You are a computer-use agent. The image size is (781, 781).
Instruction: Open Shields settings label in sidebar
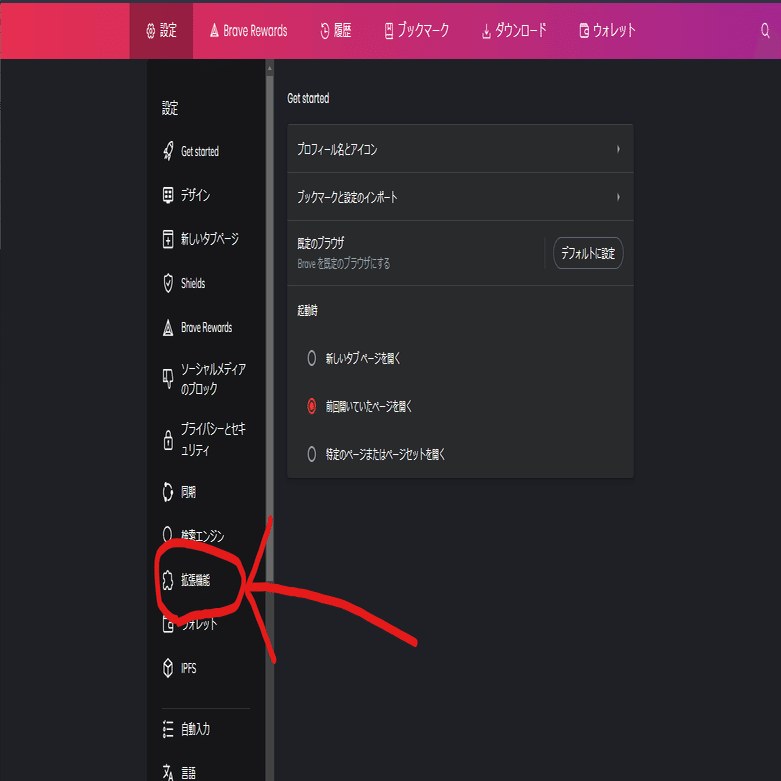193,283
